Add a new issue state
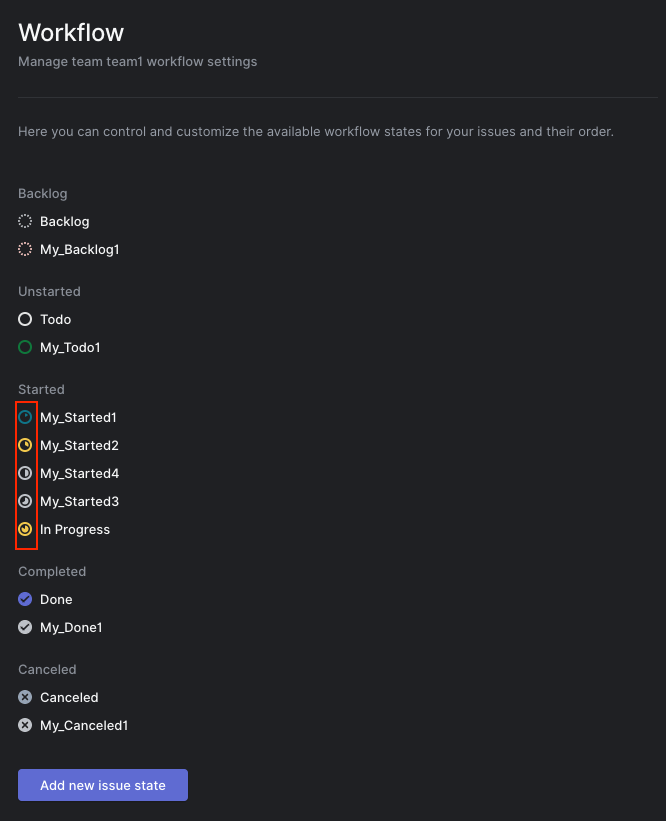This screenshot has height=821, width=666. pyautogui.click(x=103, y=785)
